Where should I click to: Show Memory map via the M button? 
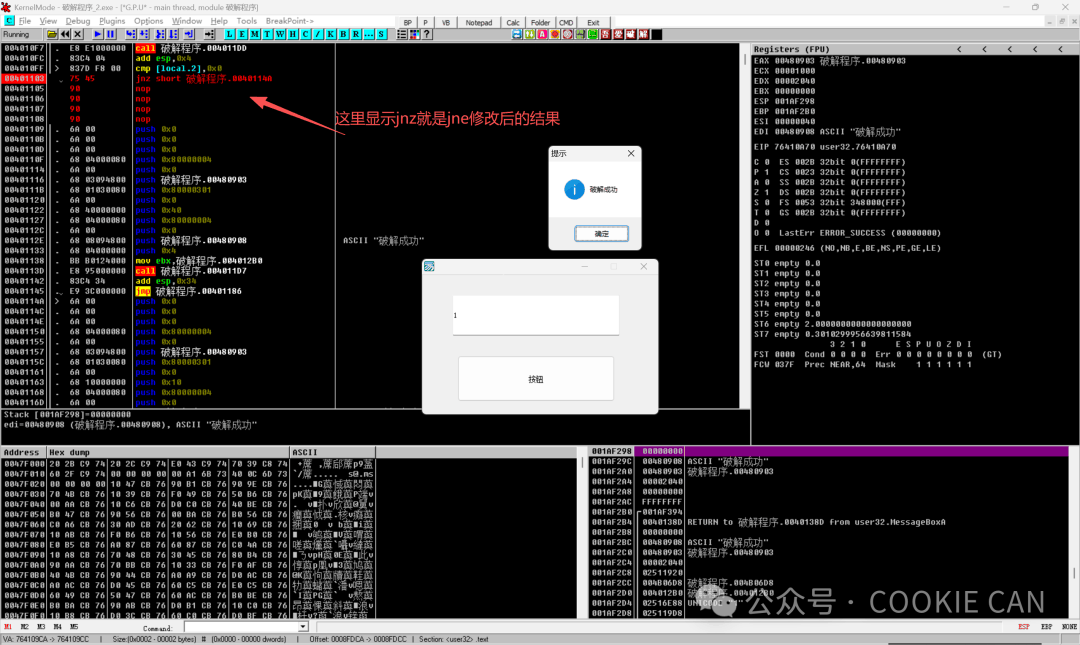pyautogui.click(x=255, y=34)
